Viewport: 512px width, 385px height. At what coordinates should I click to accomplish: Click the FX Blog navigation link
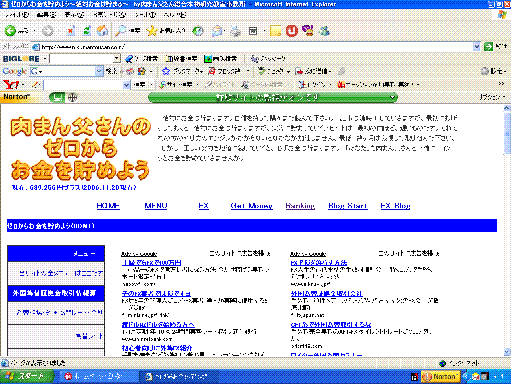395,206
